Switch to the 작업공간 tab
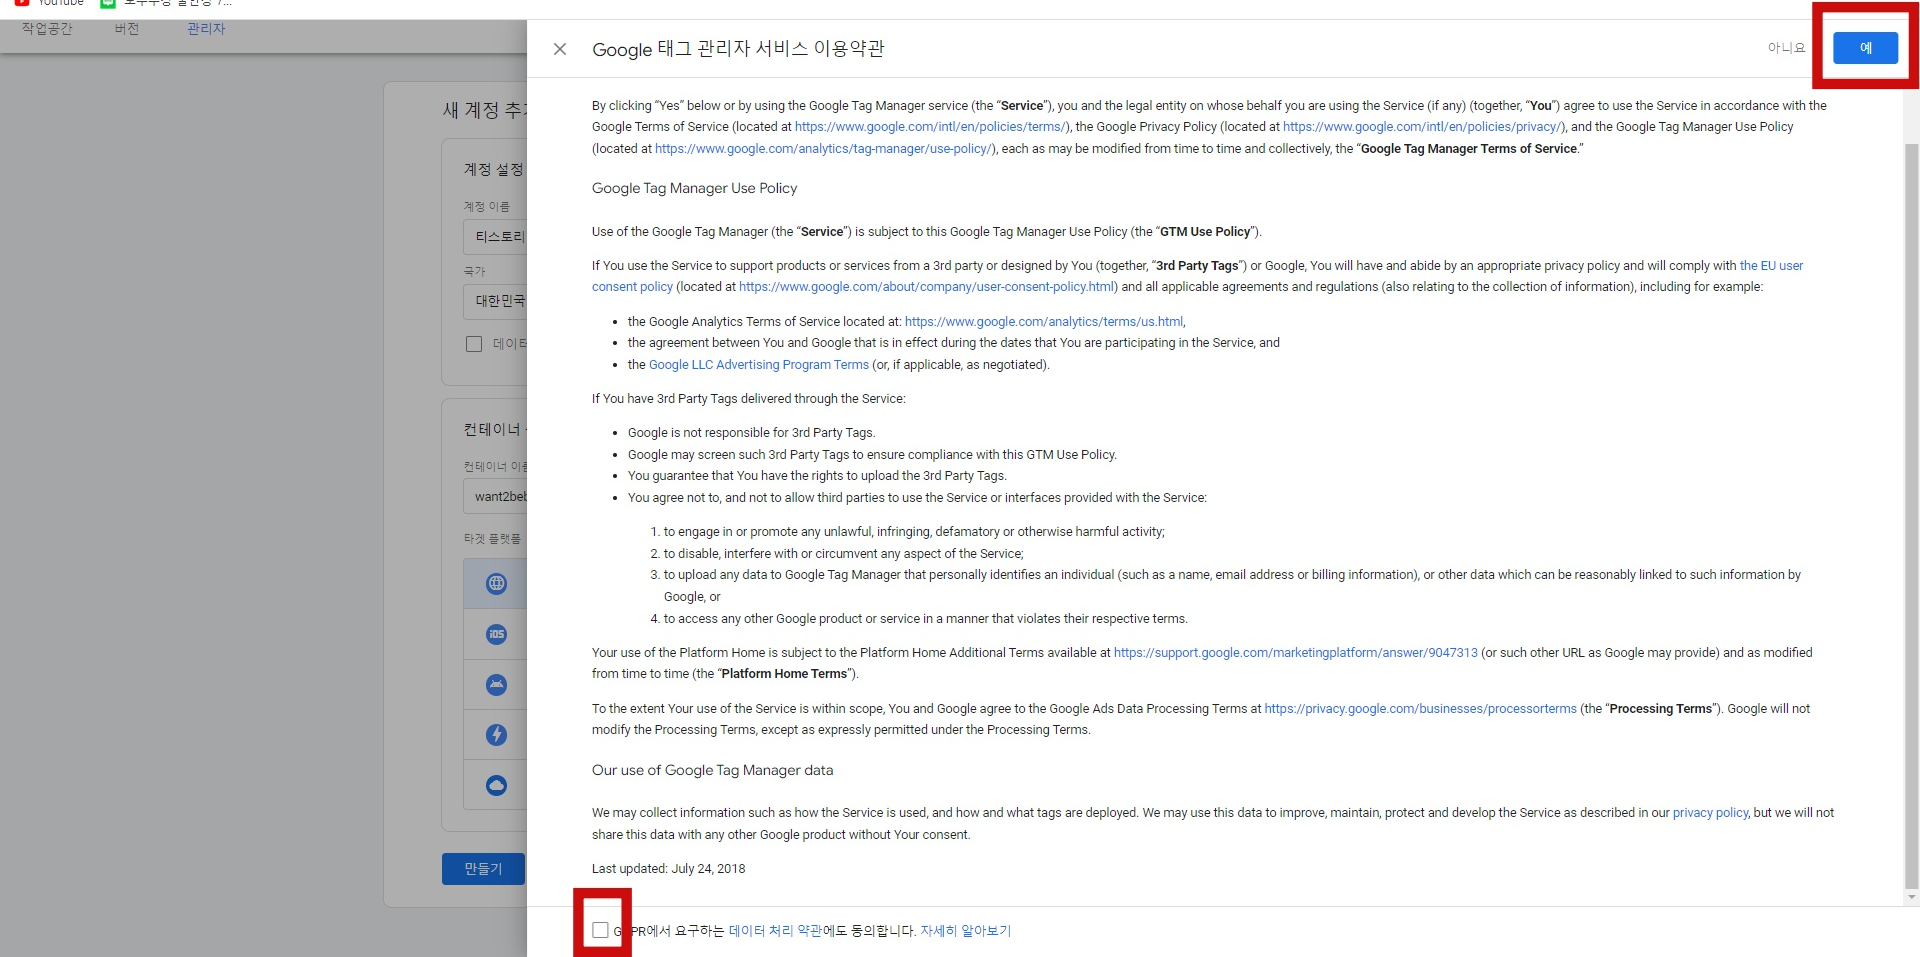1920x957 pixels. [x=47, y=29]
